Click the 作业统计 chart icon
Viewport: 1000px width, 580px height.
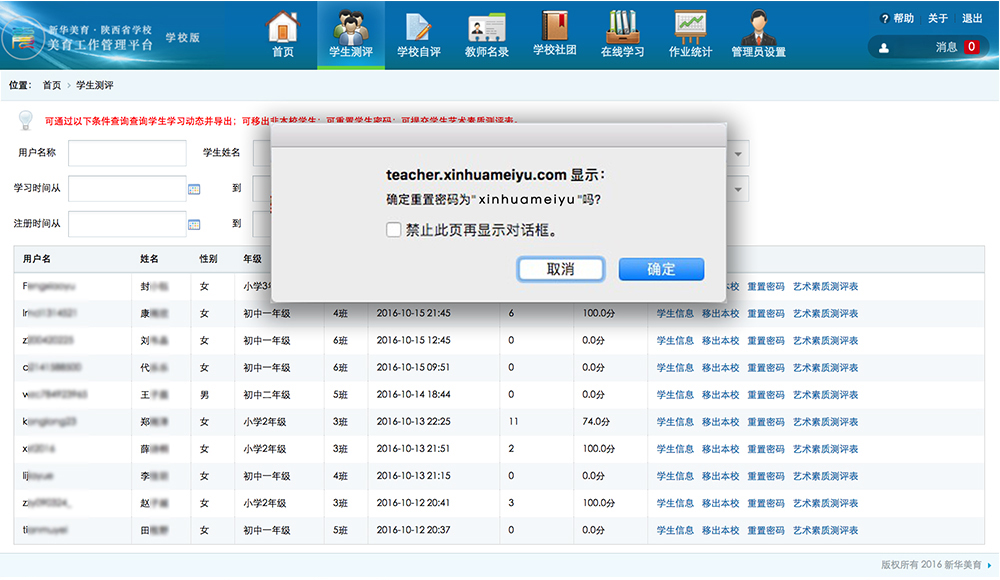(x=690, y=26)
